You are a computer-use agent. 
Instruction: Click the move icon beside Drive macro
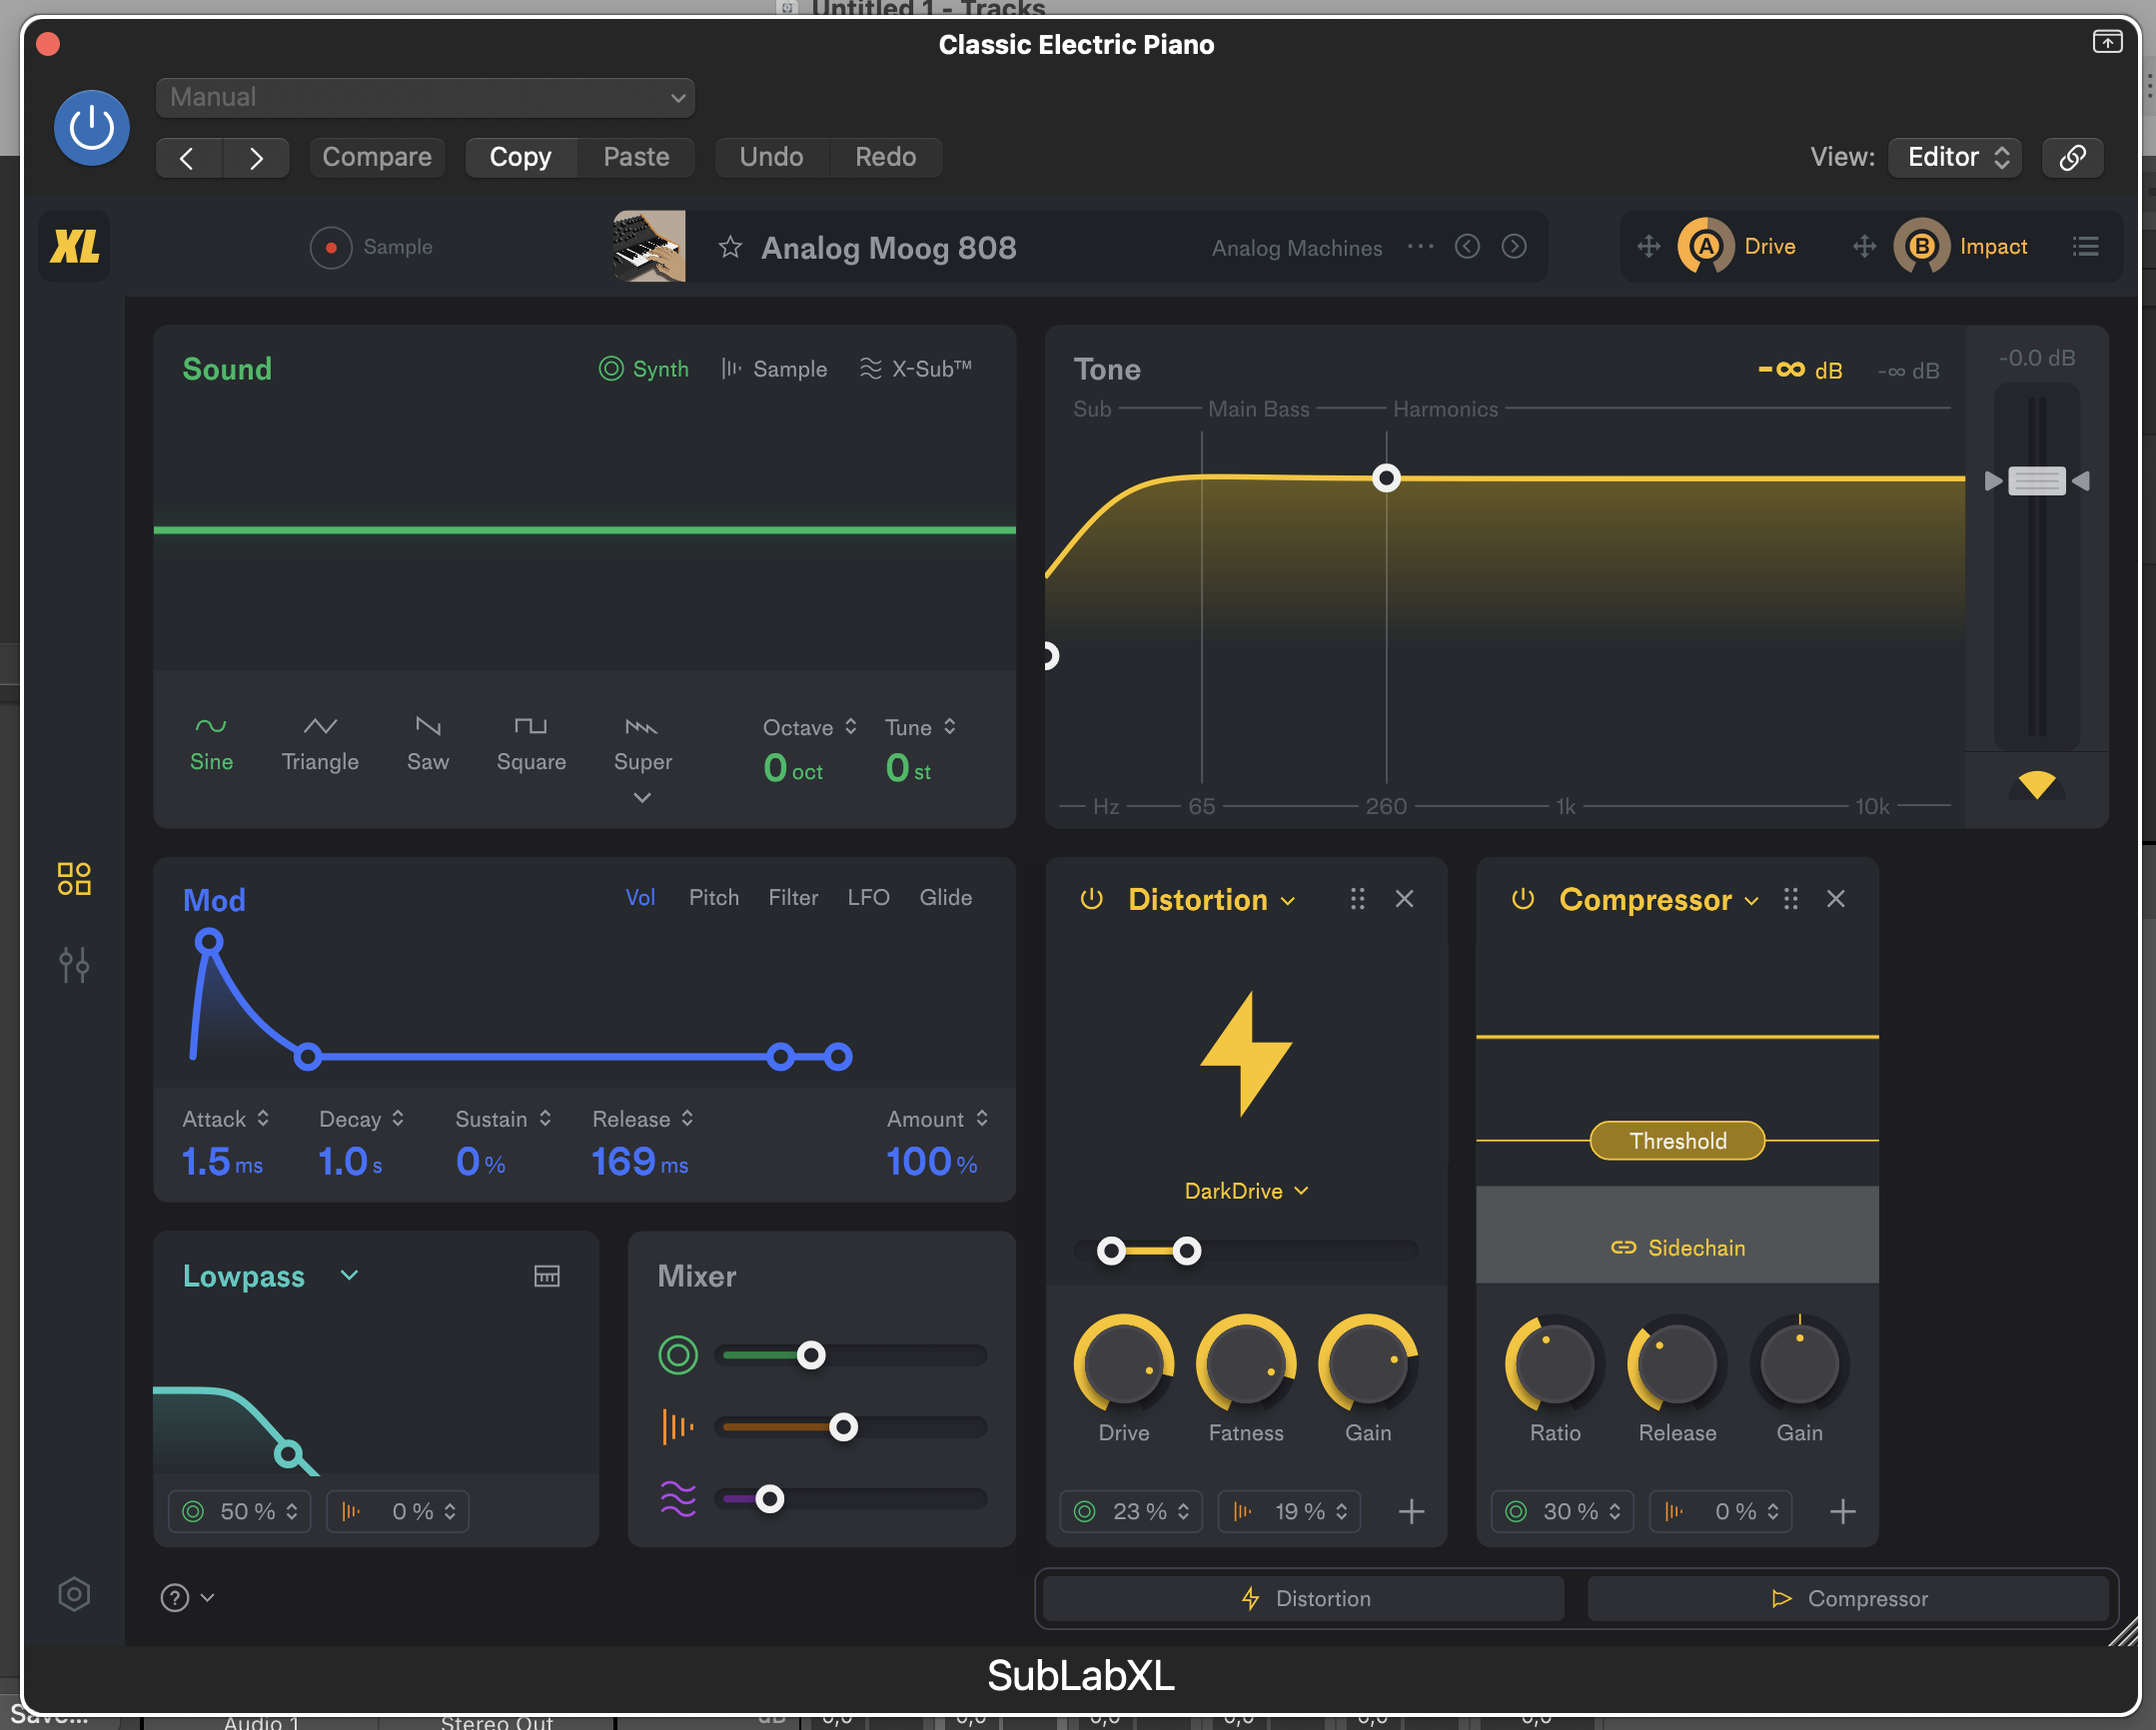tap(1649, 246)
